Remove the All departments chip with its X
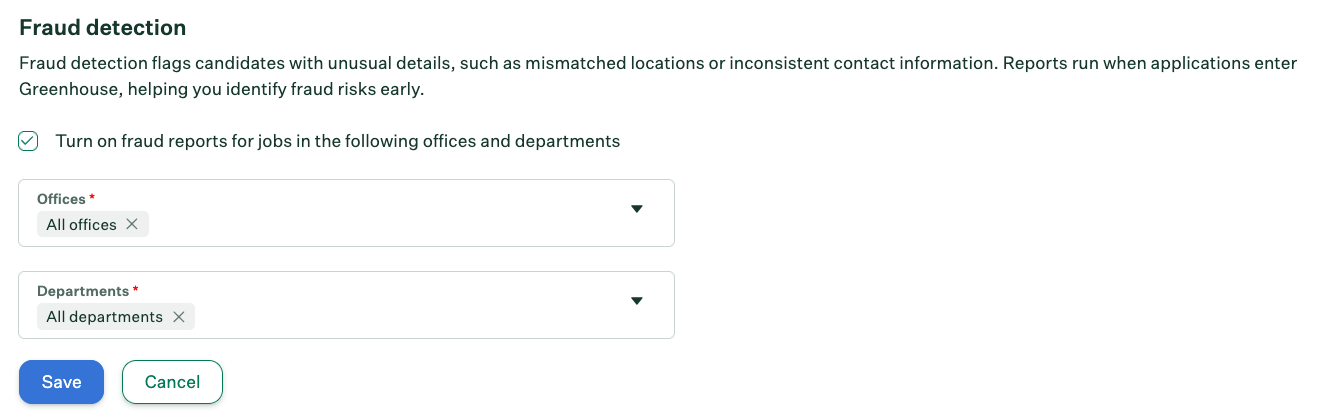This screenshot has height=412, width=1321. [179, 317]
